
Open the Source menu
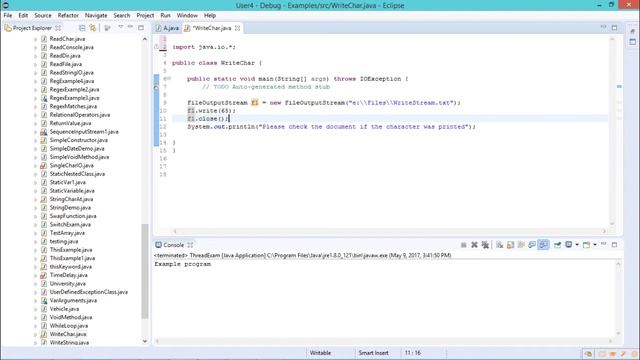(43, 15)
